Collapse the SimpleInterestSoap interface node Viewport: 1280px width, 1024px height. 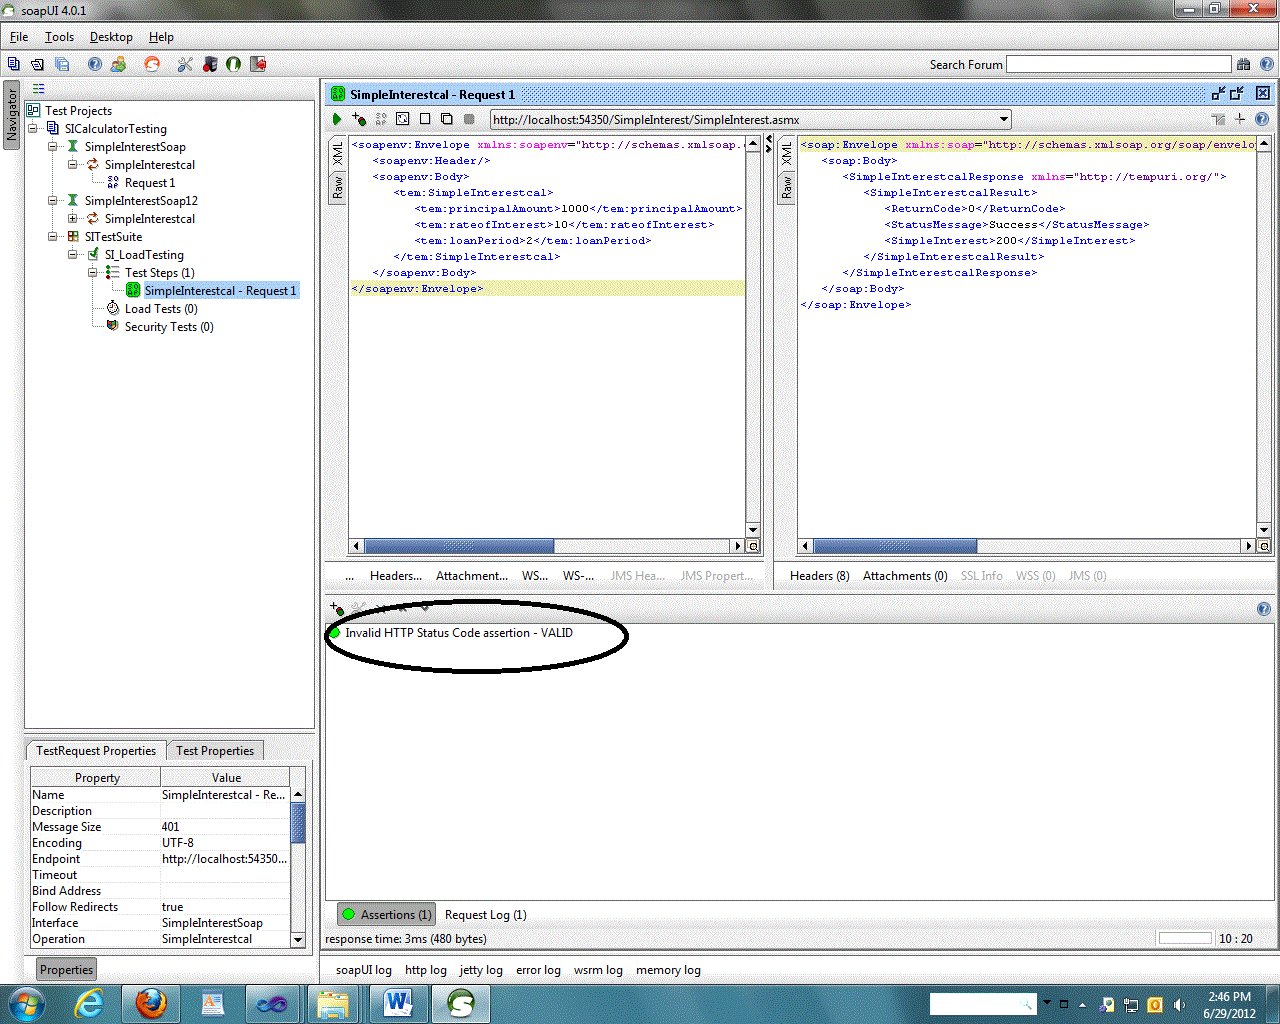pyautogui.click(x=53, y=146)
